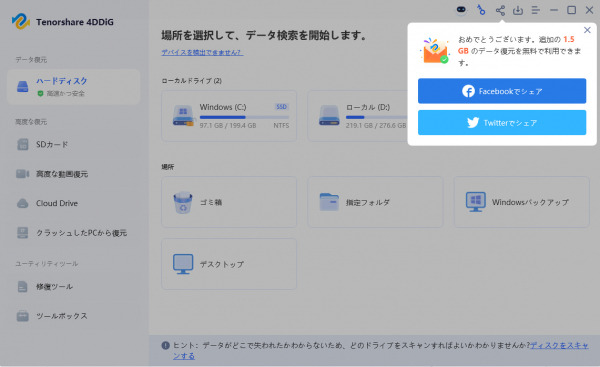Viewport: 600px width, 367px height.
Task: Click the hint info icon
Action: point(165,346)
